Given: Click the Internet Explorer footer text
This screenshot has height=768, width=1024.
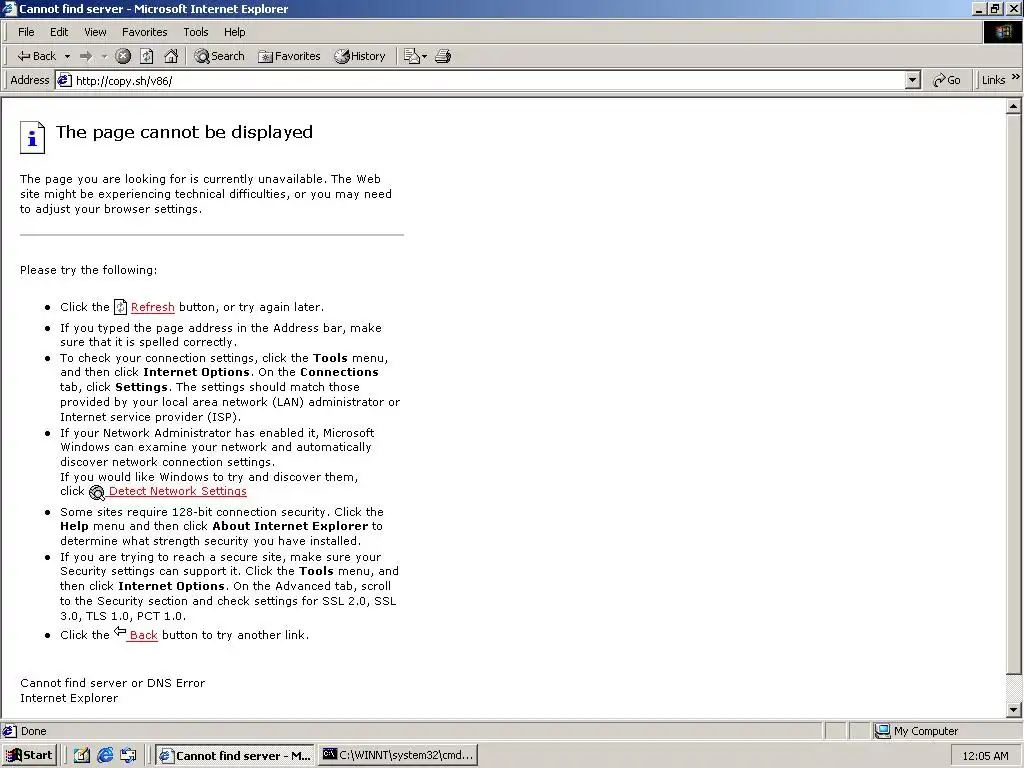Looking at the screenshot, I should [69, 698].
